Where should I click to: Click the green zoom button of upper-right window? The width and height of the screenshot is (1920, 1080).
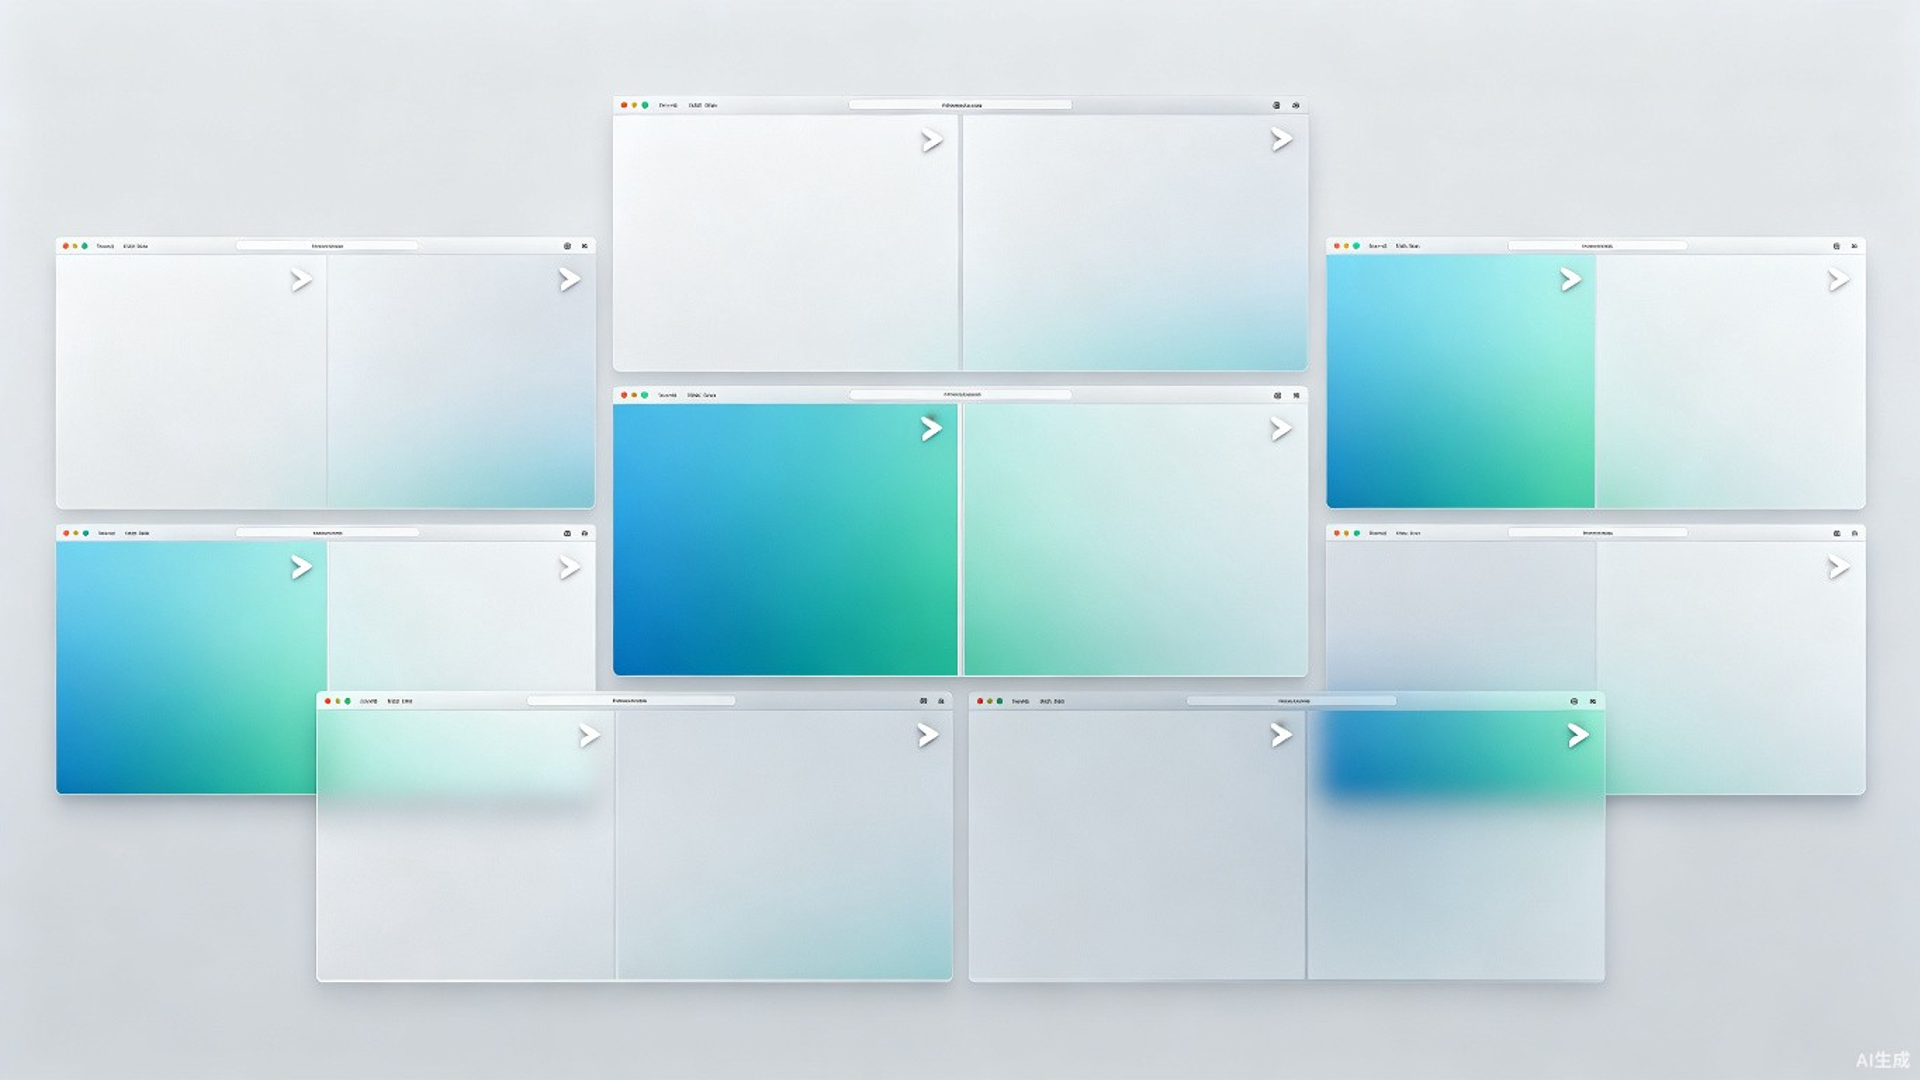(x=1357, y=245)
